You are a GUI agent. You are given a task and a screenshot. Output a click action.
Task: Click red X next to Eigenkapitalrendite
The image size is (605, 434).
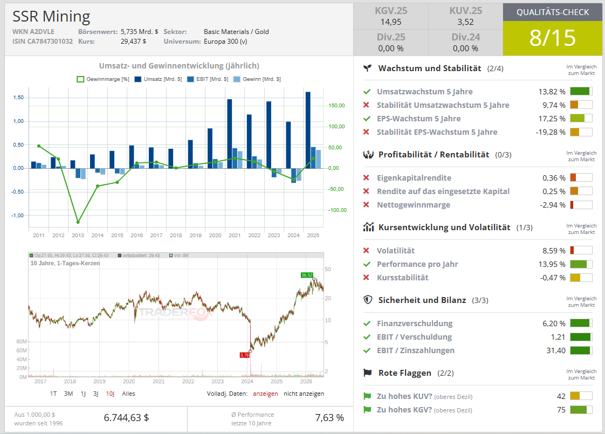366,178
